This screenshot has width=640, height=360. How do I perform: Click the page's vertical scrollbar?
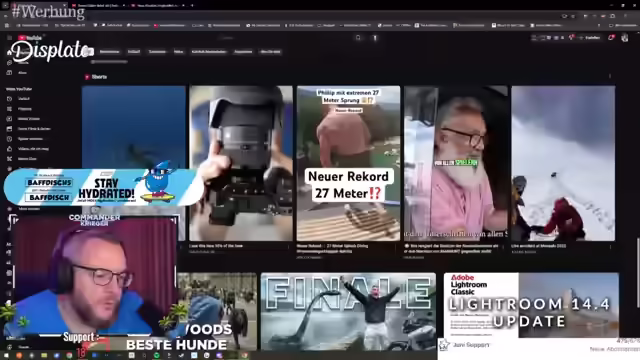click(x=638, y=273)
